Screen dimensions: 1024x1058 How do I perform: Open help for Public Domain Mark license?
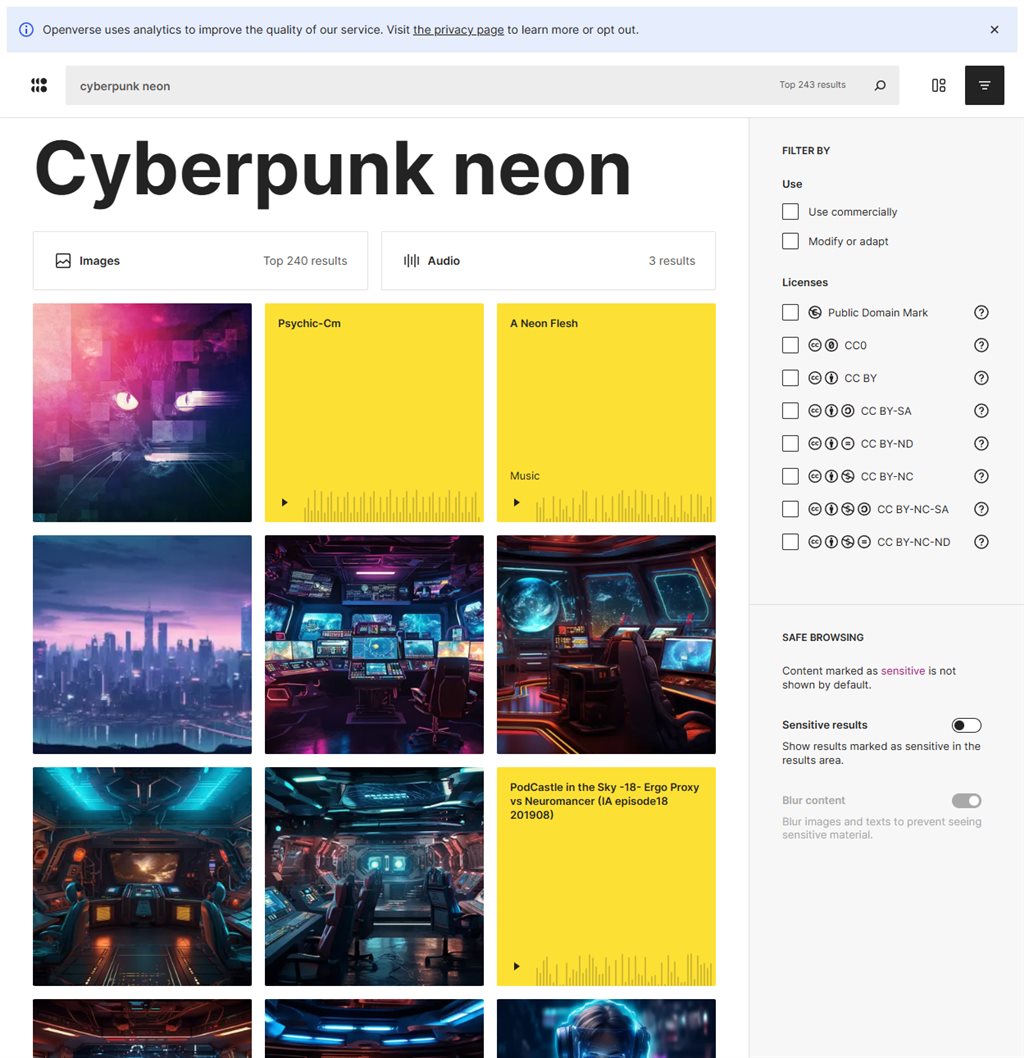tap(981, 313)
